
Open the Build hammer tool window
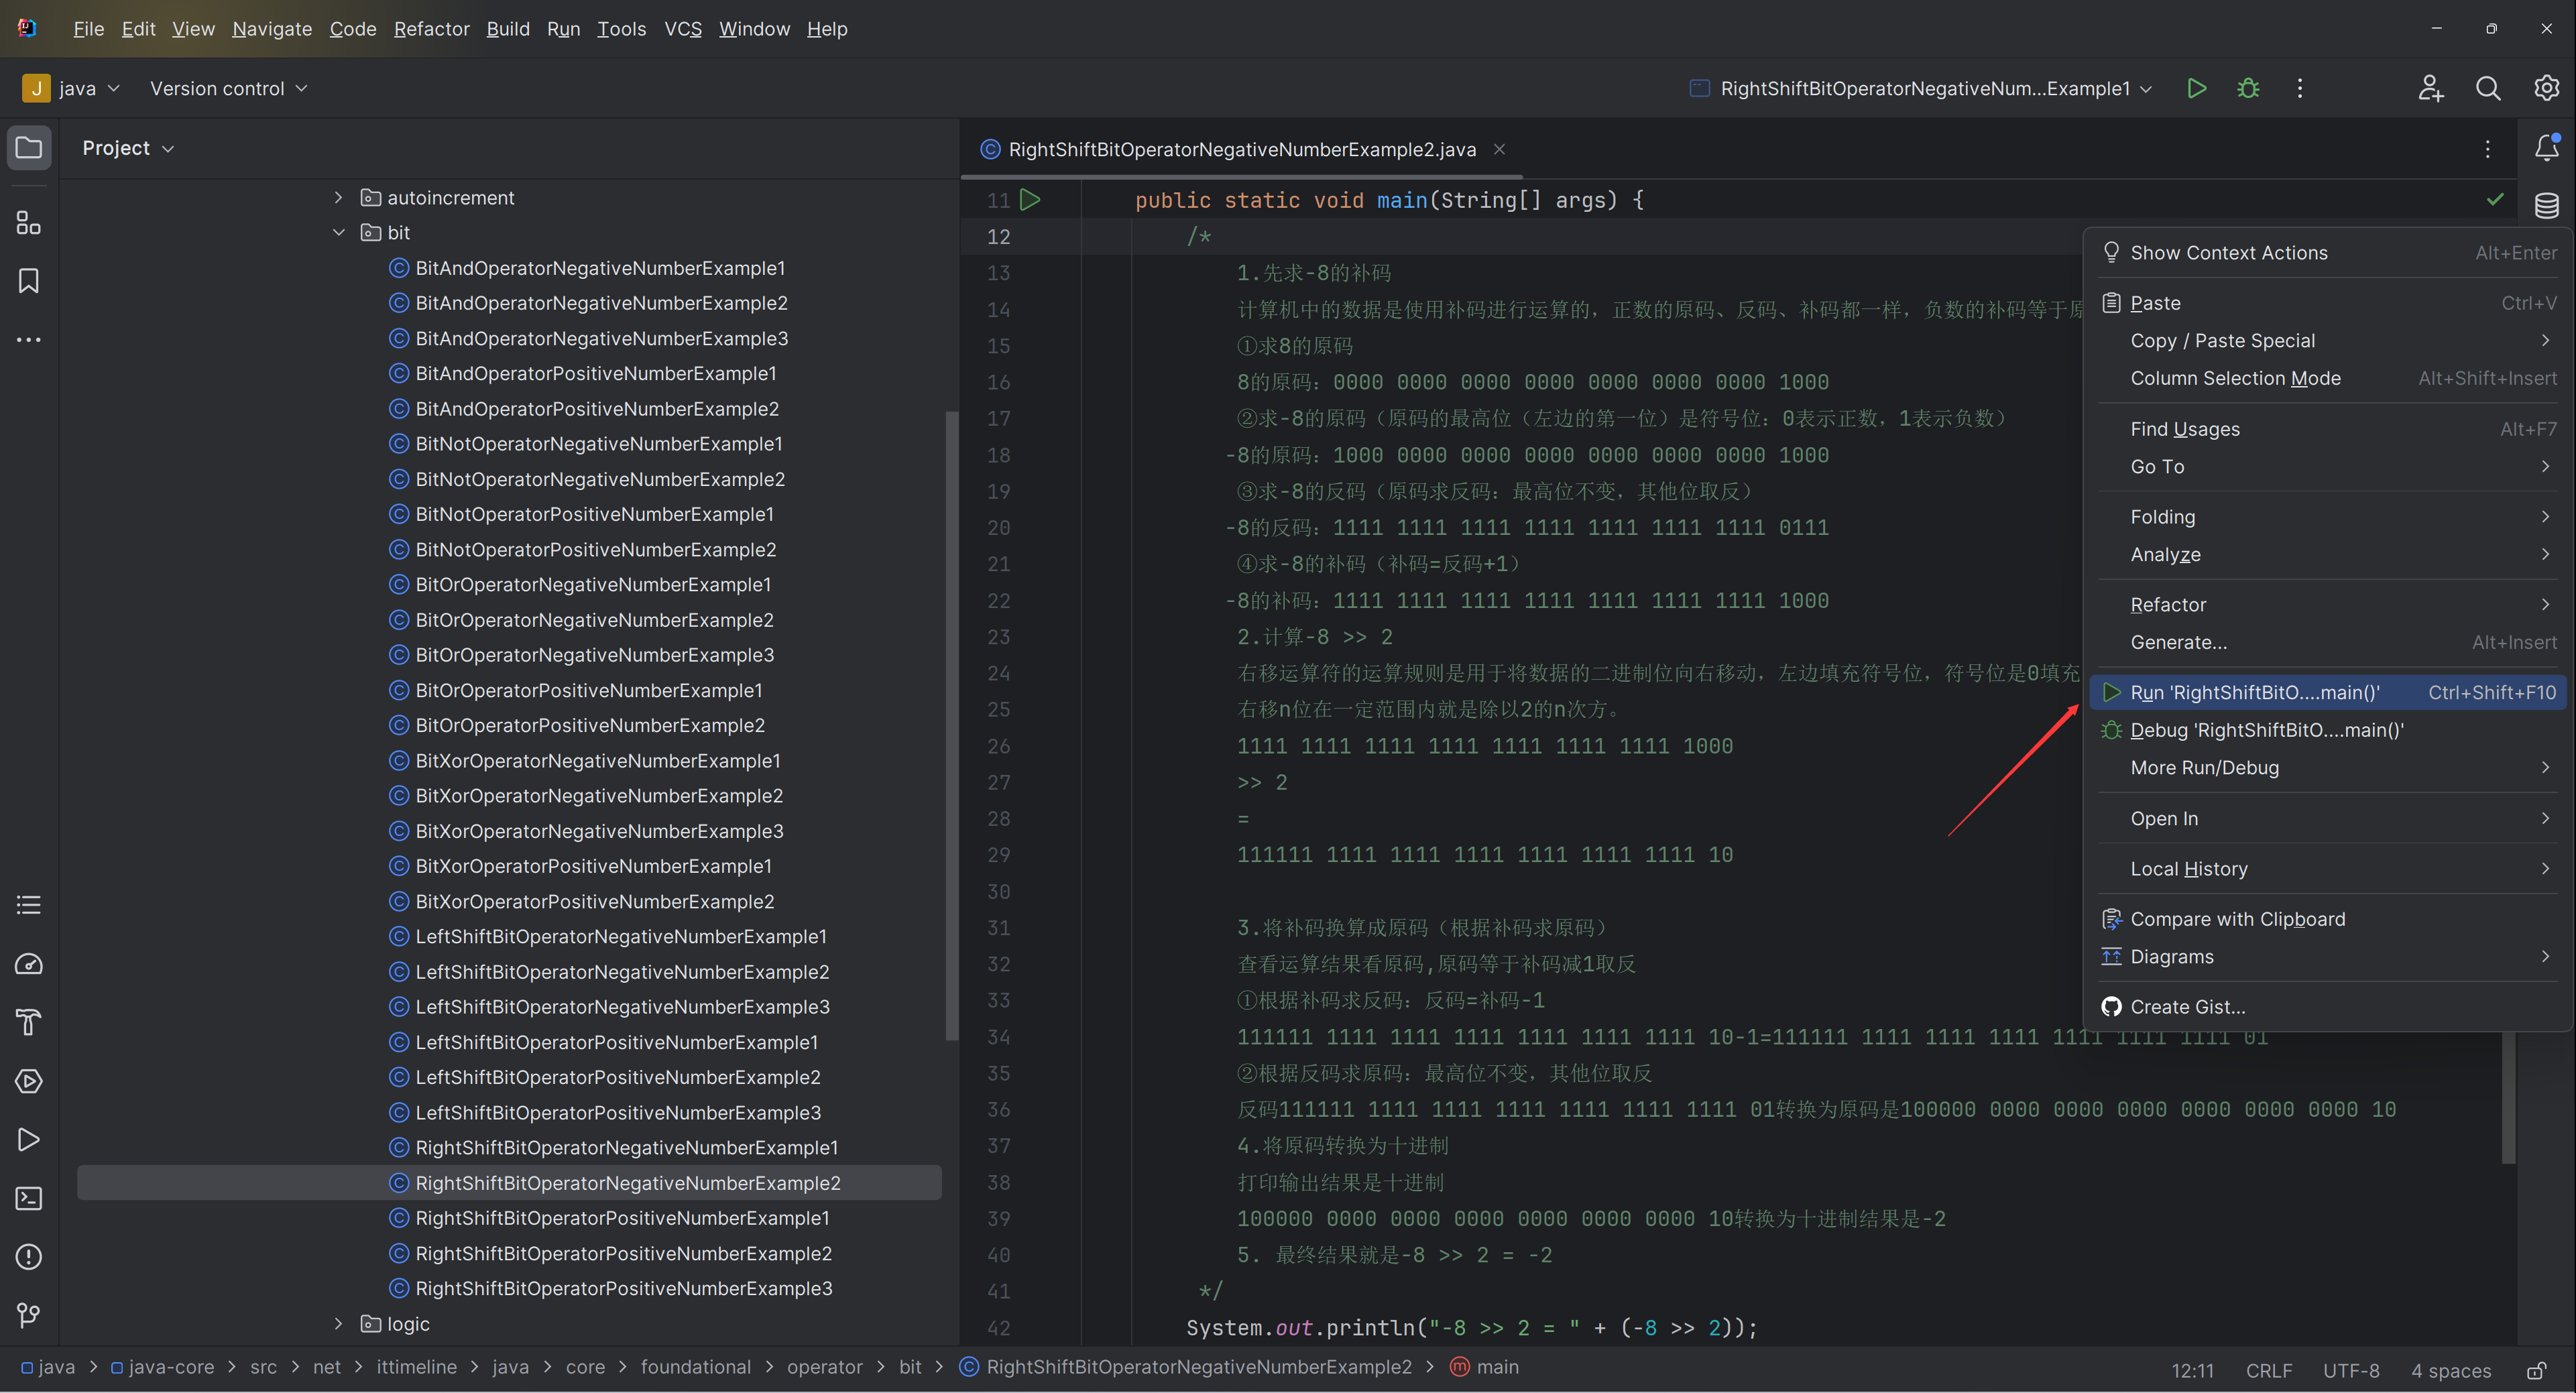point(29,1022)
